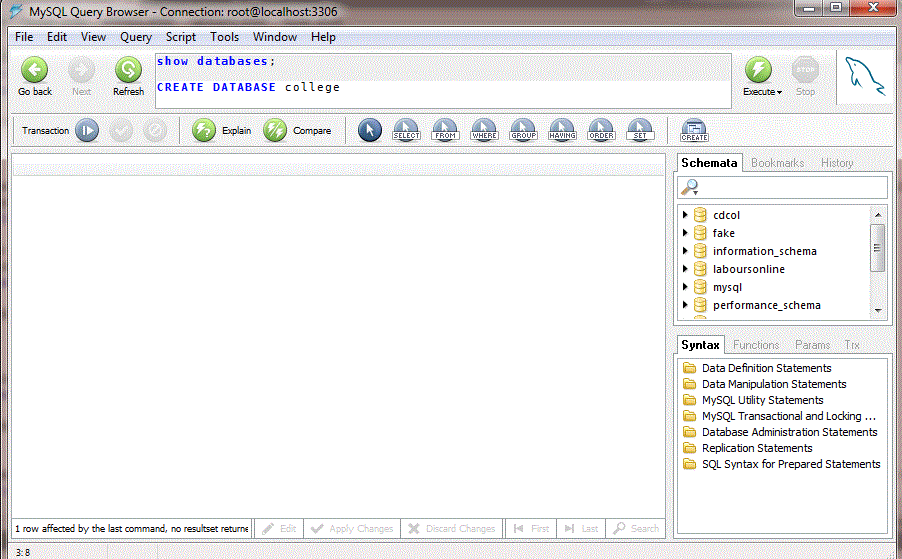Switch to the History tab
The width and height of the screenshot is (902, 559).
click(x=837, y=163)
